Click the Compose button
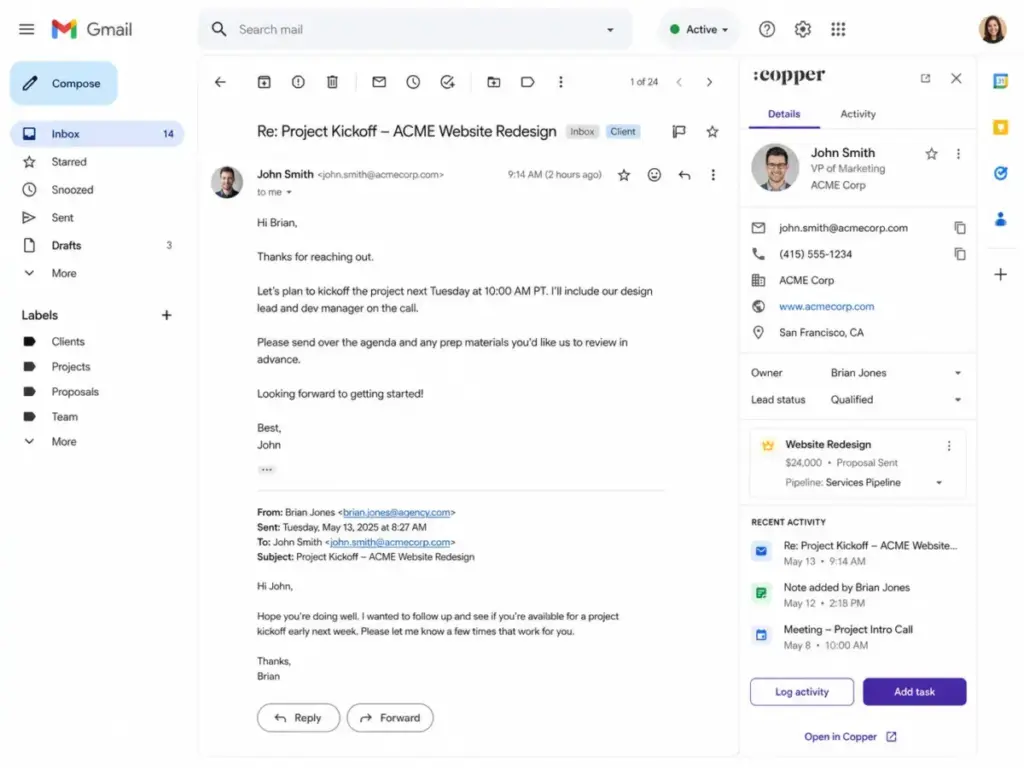This screenshot has width=1024, height=768. (x=63, y=84)
